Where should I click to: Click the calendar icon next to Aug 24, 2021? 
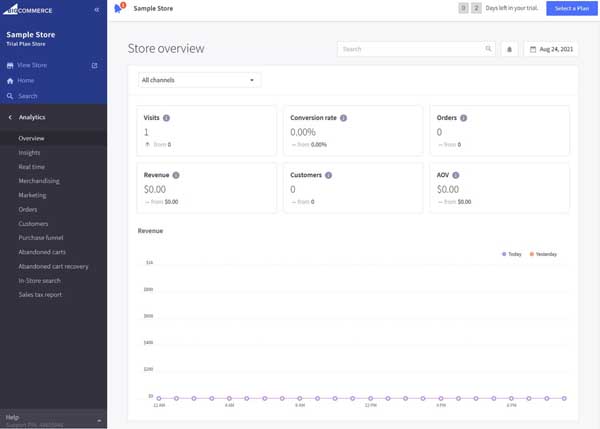533,49
